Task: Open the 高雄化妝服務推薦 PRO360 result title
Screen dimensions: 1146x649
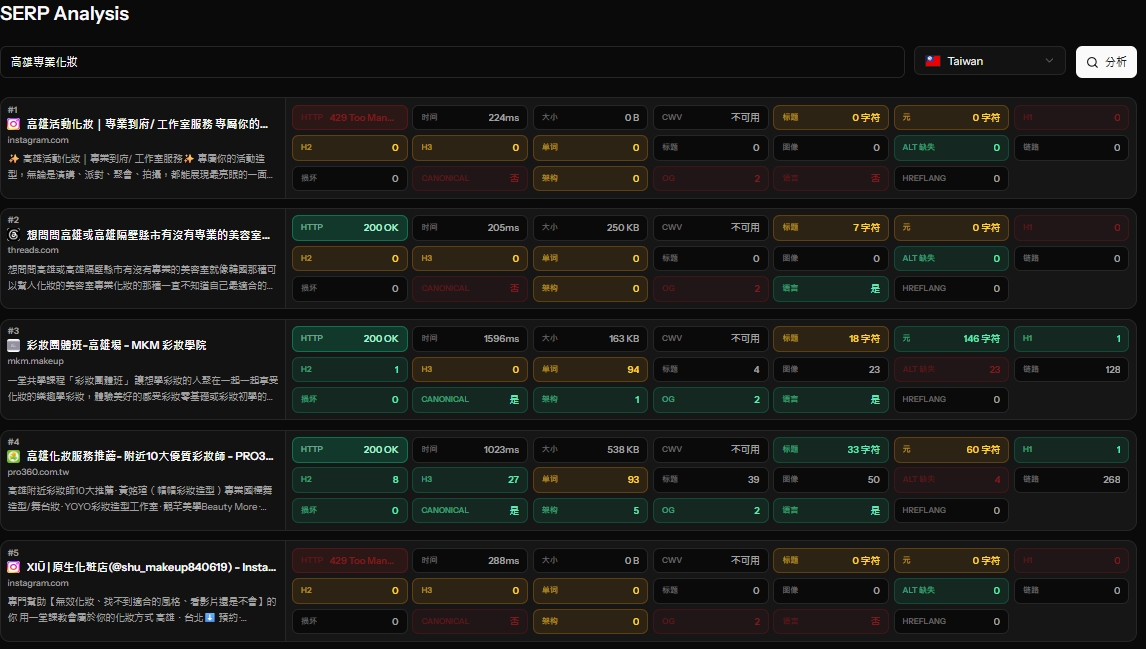Action: 150,456
